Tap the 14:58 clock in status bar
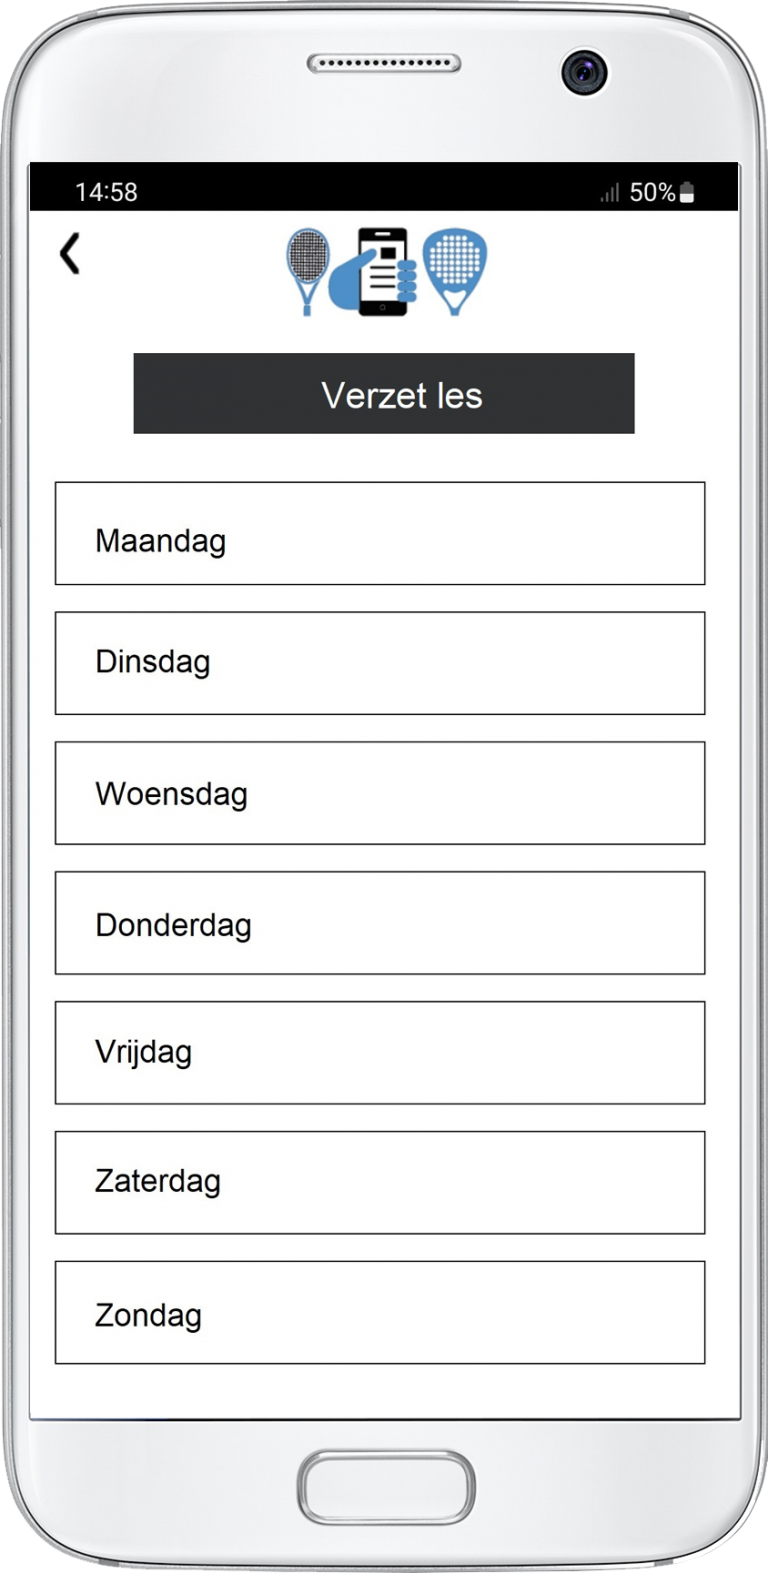This screenshot has width=768, height=1573. pyautogui.click(x=106, y=192)
